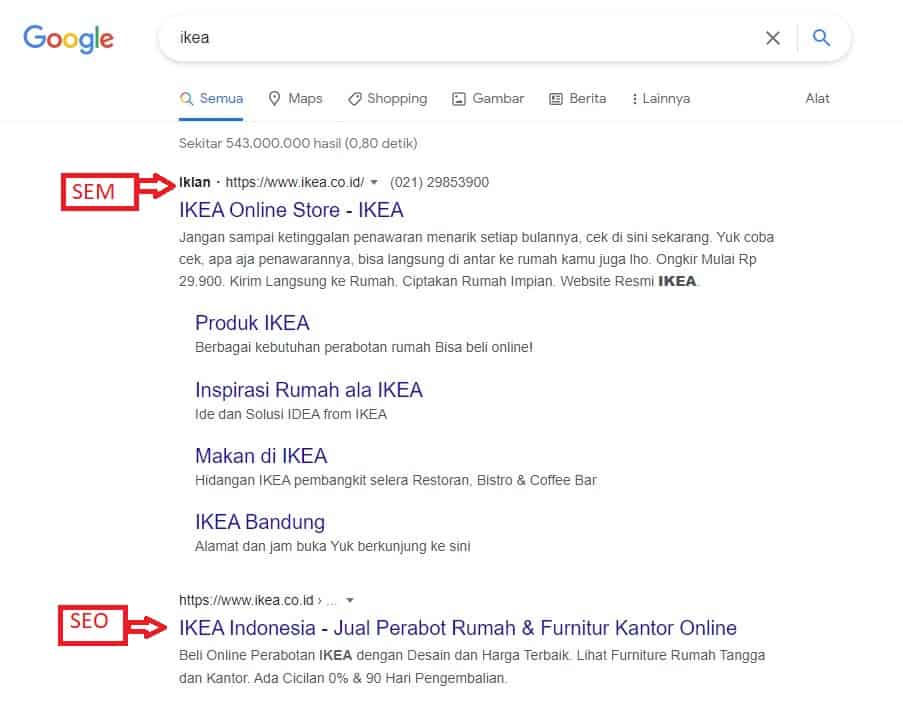This screenshot has width=903, height=710.
Task: Click the Berita news icon
Action: click(x=556, y=98)
